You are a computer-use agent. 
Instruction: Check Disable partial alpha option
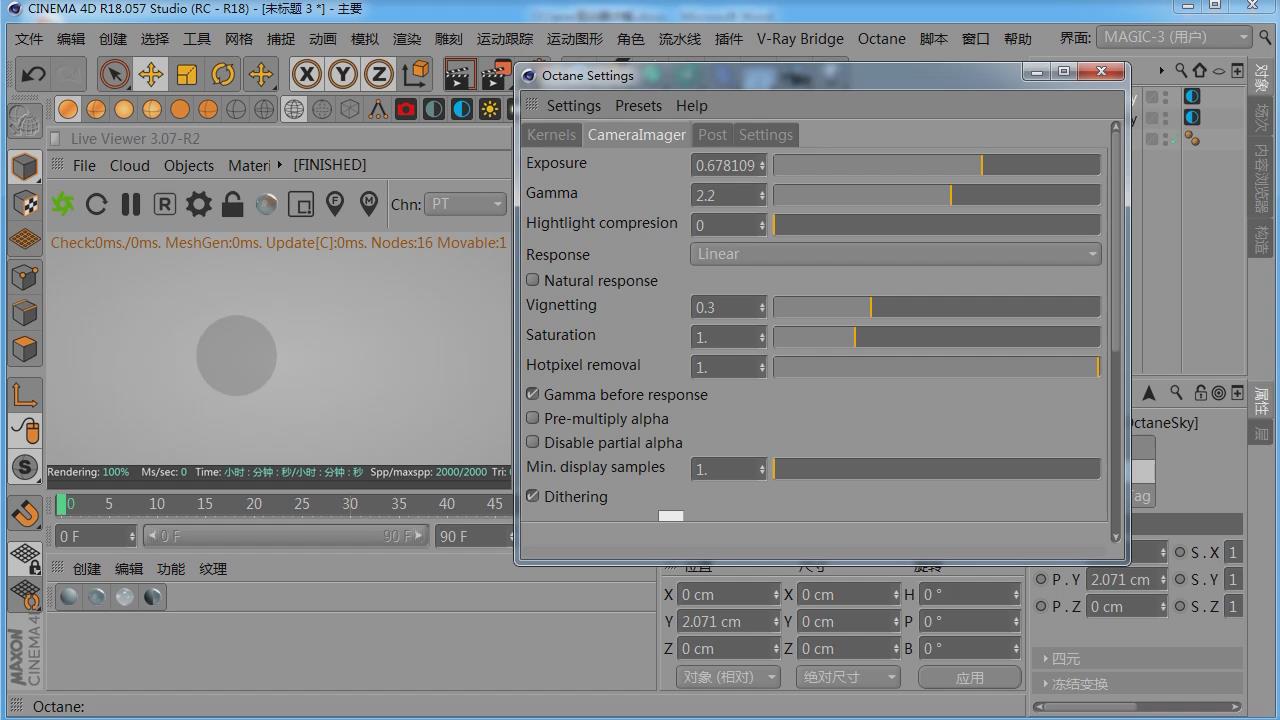[533, 442]
